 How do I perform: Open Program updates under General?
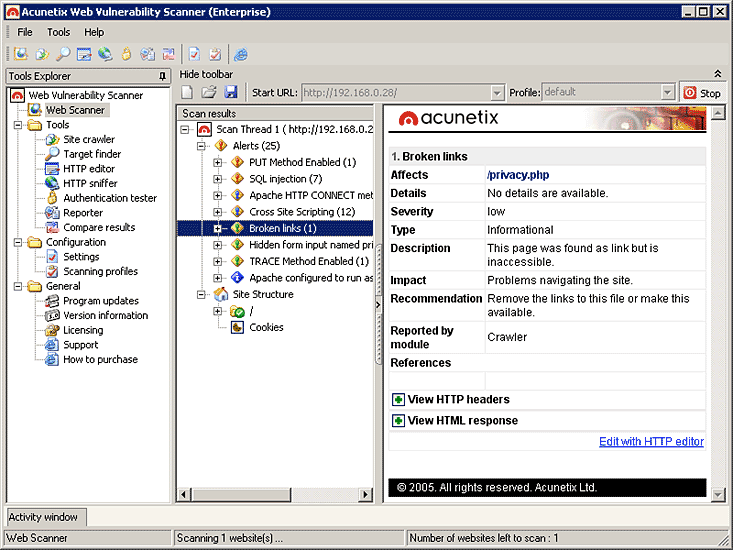(x=101, y=300)
